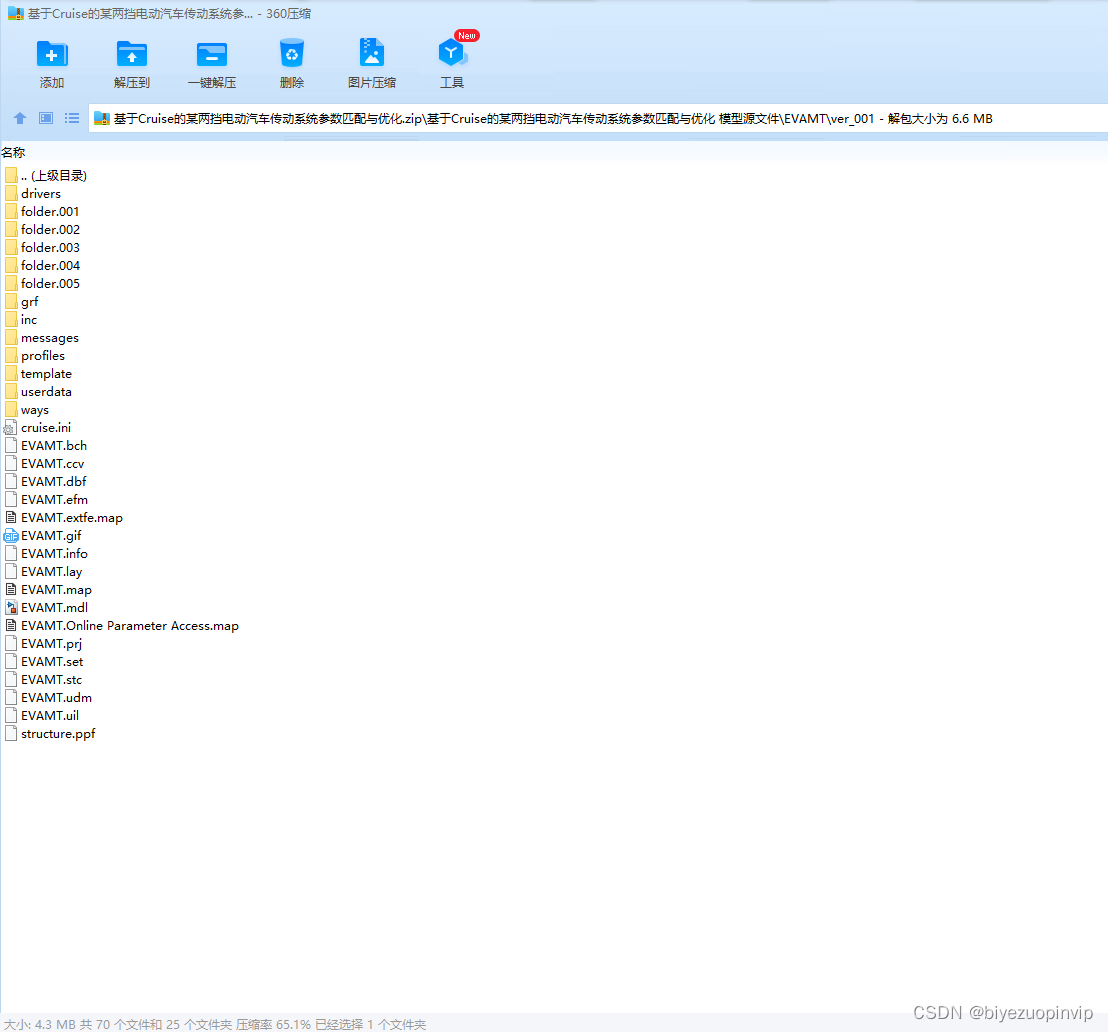Image resolution: width=1108 pixels, height=1032 pixels.
Task: Click the 一键解压 (one-click extract) icon
Action: tap(211, 54)
